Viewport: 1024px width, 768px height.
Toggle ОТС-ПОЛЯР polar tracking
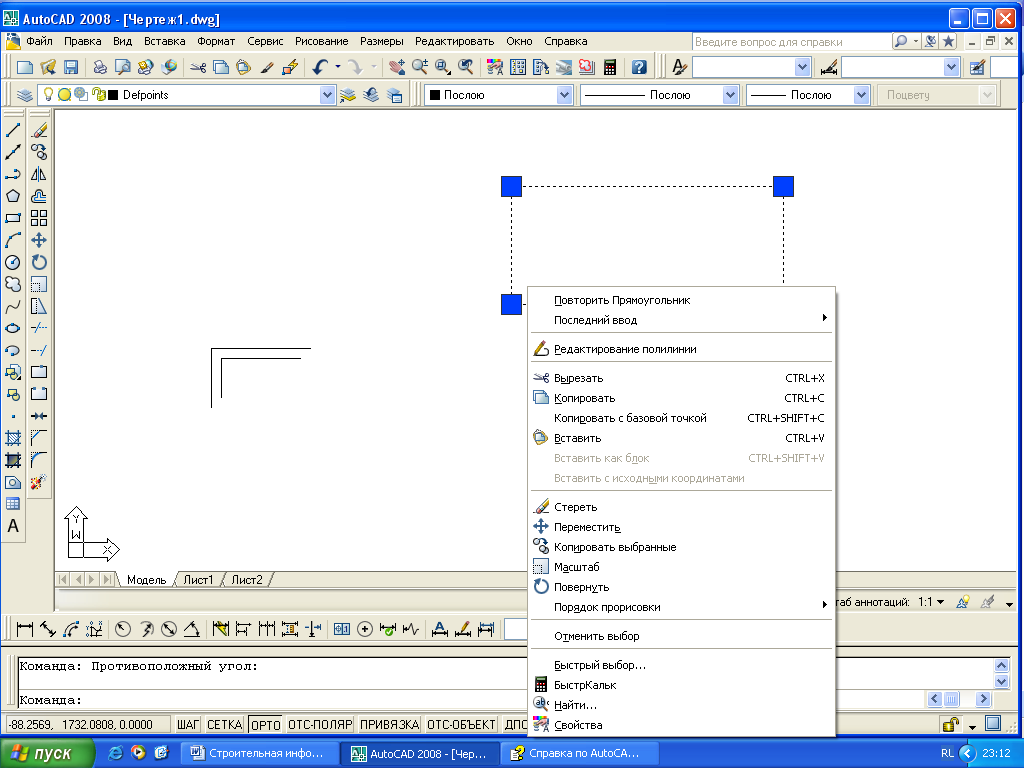pyautogui.click(x=320, y=725)
